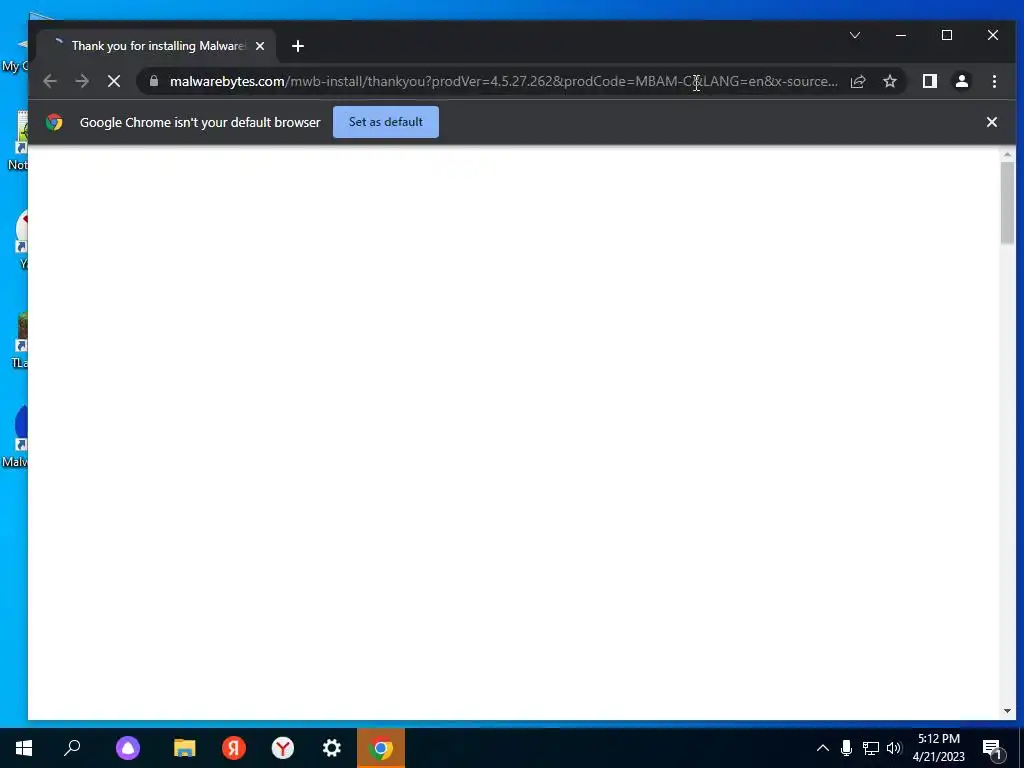Open network status tray icon
This screenshot has width=1024, height=768.
(x=871, y=748)
